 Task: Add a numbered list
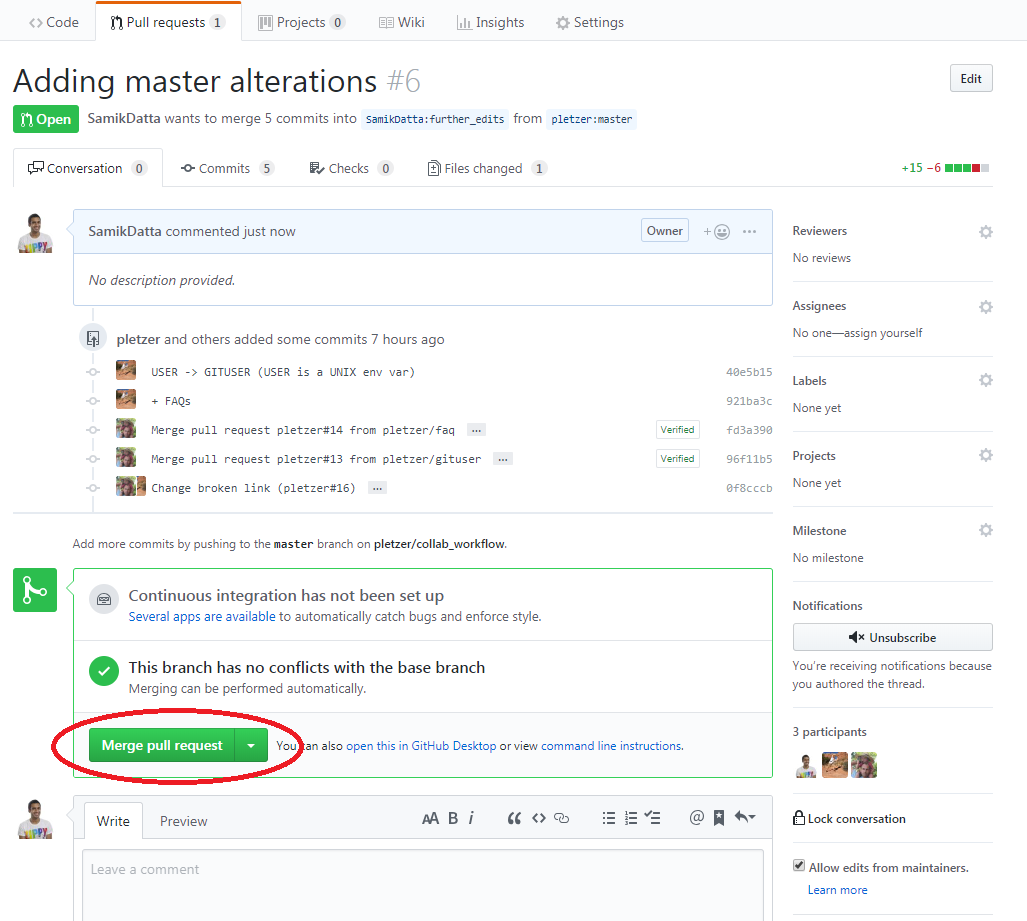point(631,818)
